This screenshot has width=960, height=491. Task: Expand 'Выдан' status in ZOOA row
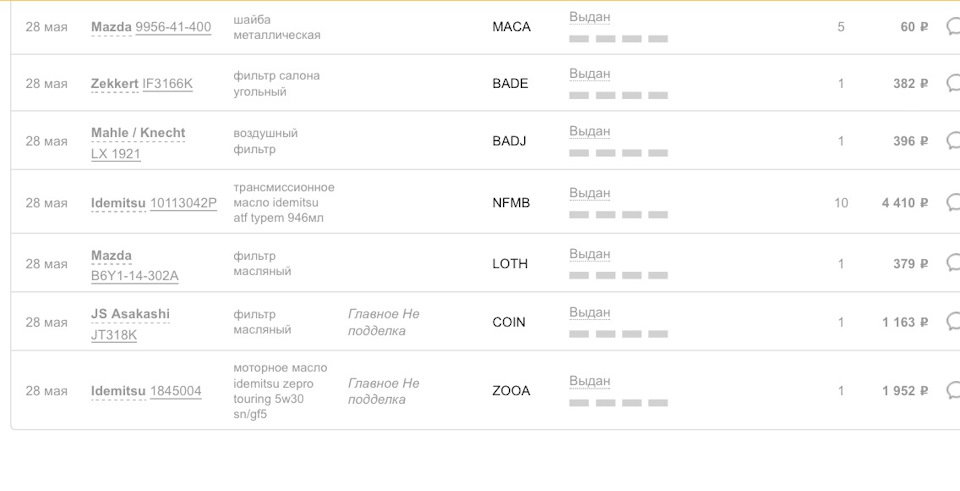click(589, 381)
